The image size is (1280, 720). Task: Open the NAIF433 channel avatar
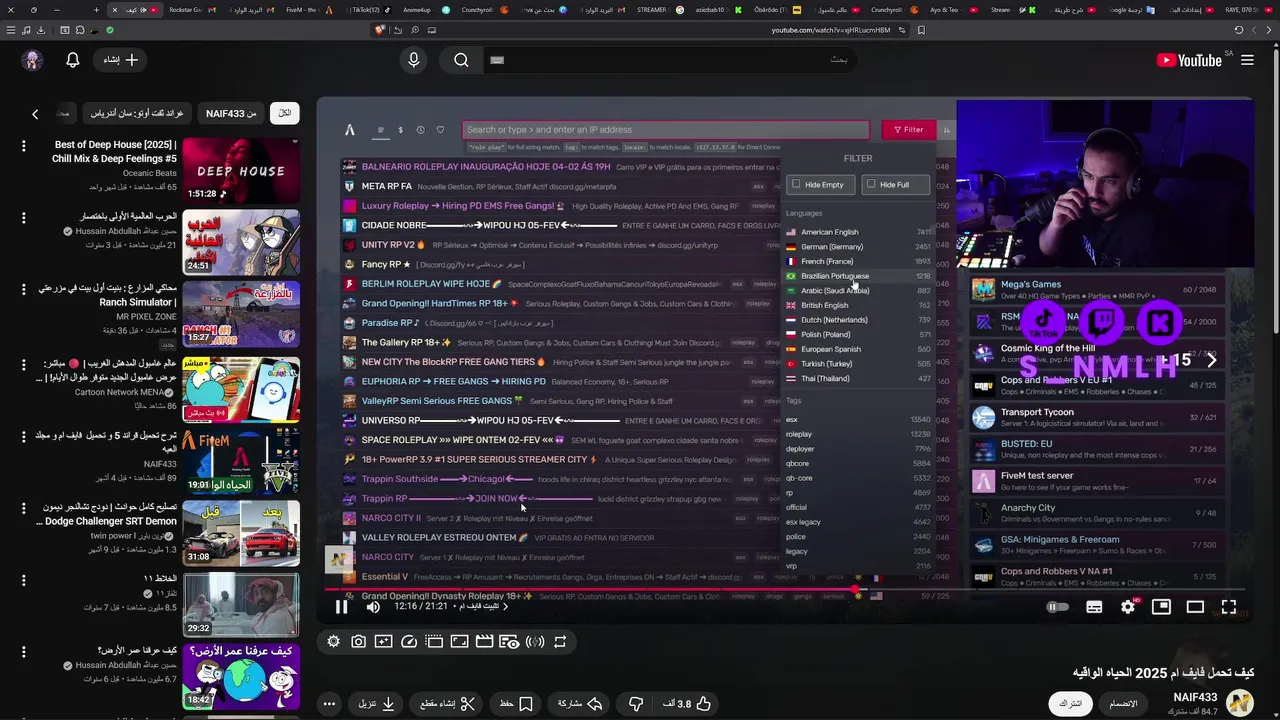pos(1240,704)
